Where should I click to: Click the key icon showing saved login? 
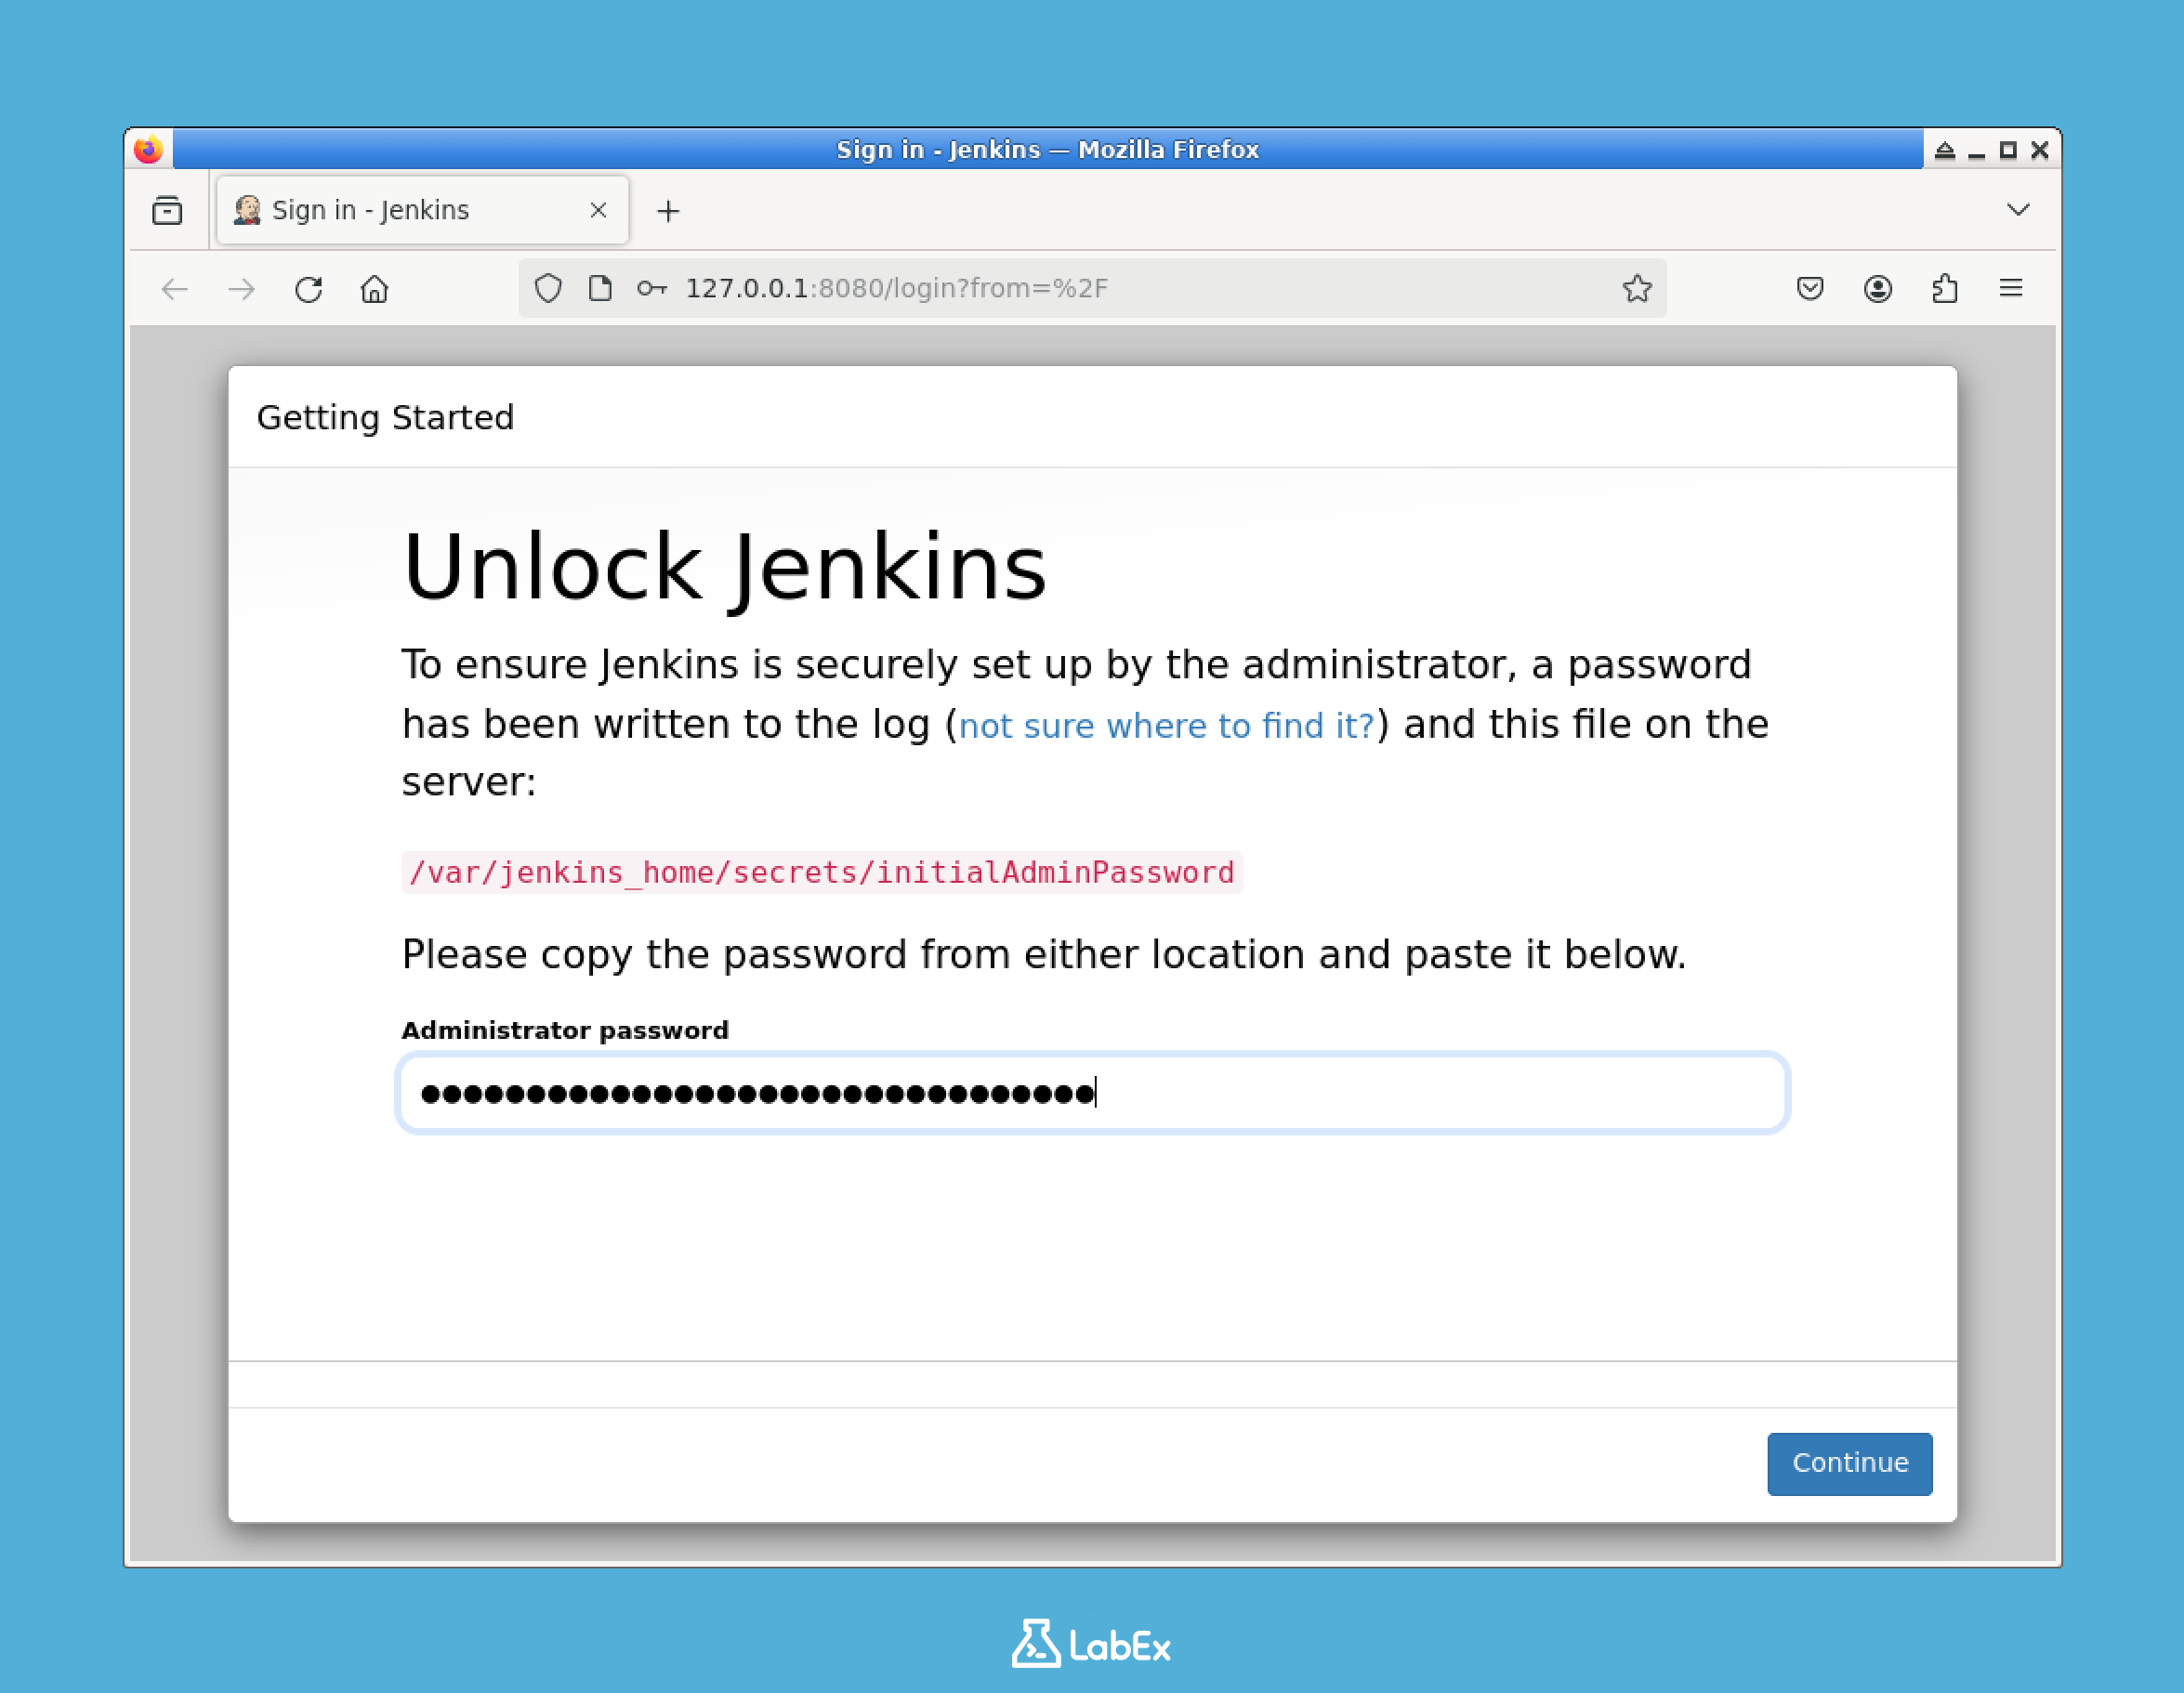(x=651, y=289)
